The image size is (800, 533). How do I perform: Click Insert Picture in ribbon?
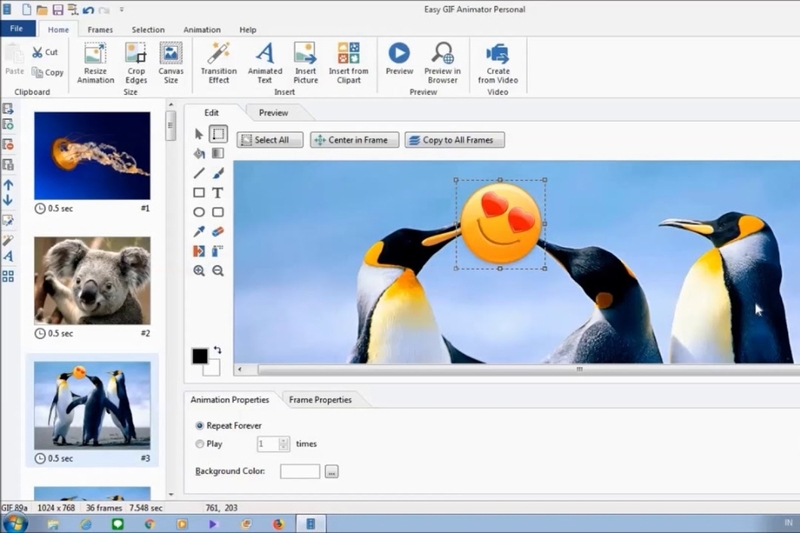306,63
